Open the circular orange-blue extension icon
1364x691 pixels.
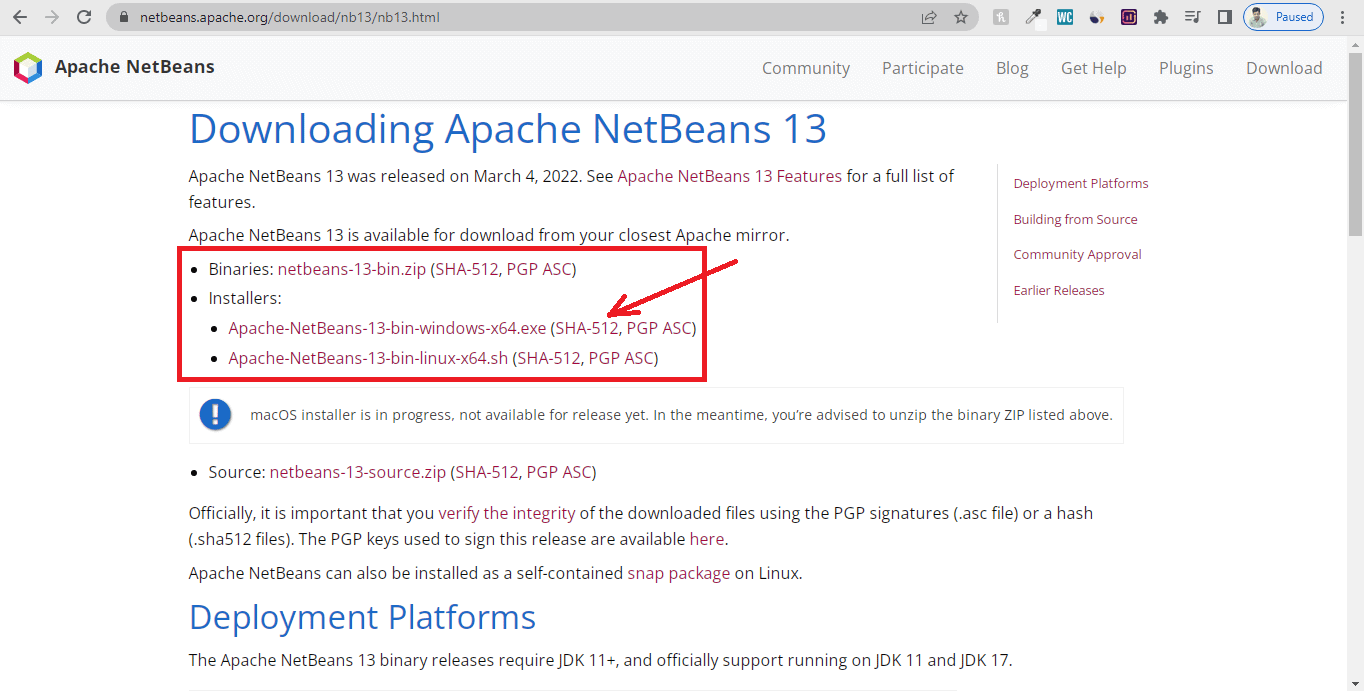(1097, 17)
